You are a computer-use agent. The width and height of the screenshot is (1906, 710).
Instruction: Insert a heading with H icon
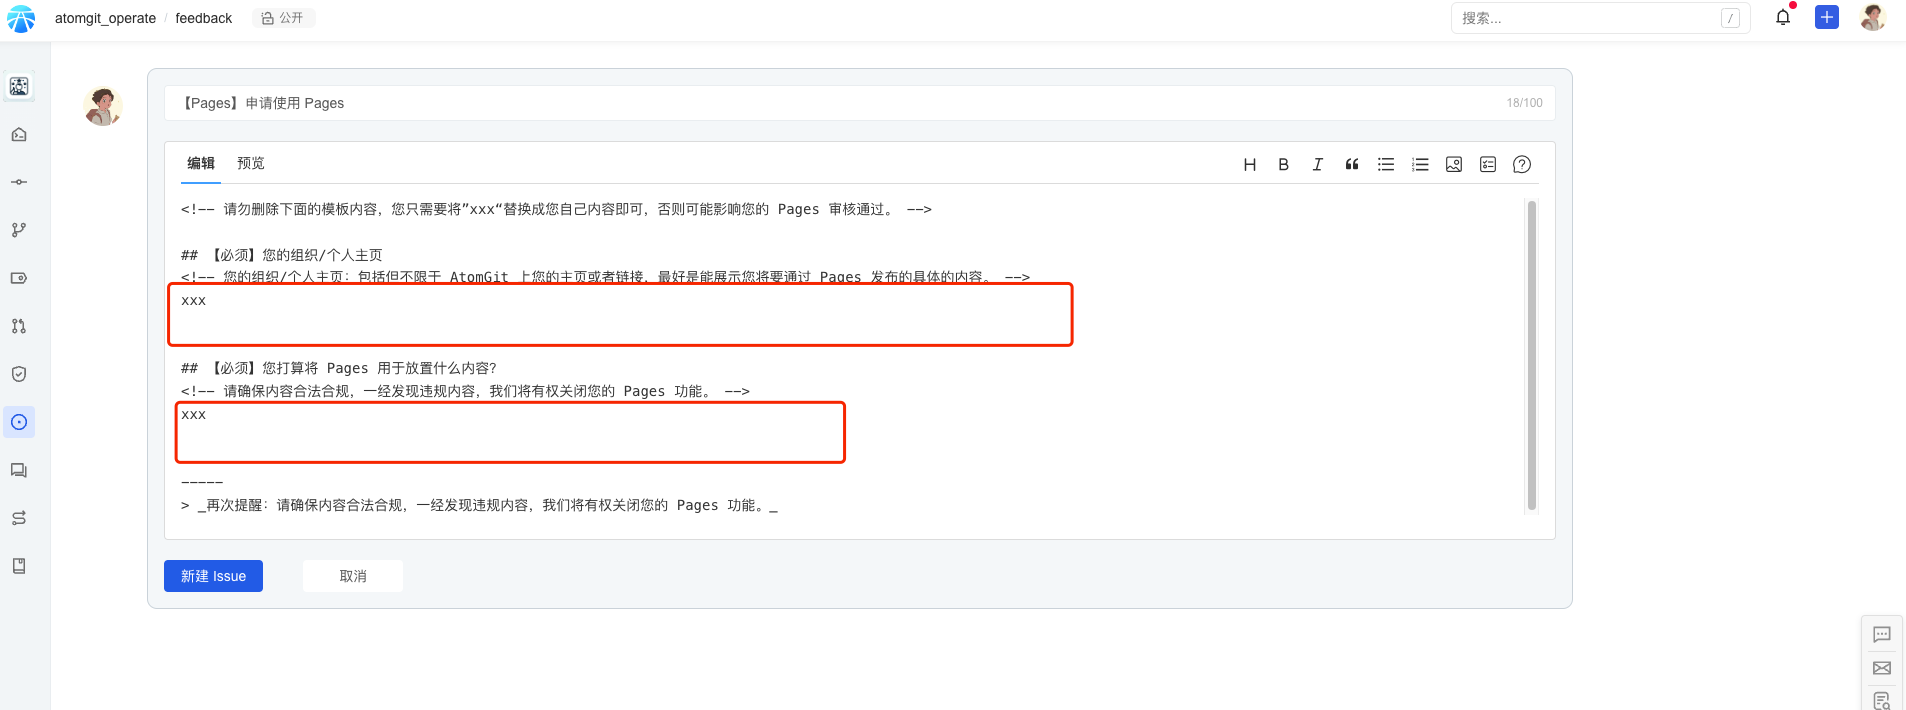point(1250,165)
